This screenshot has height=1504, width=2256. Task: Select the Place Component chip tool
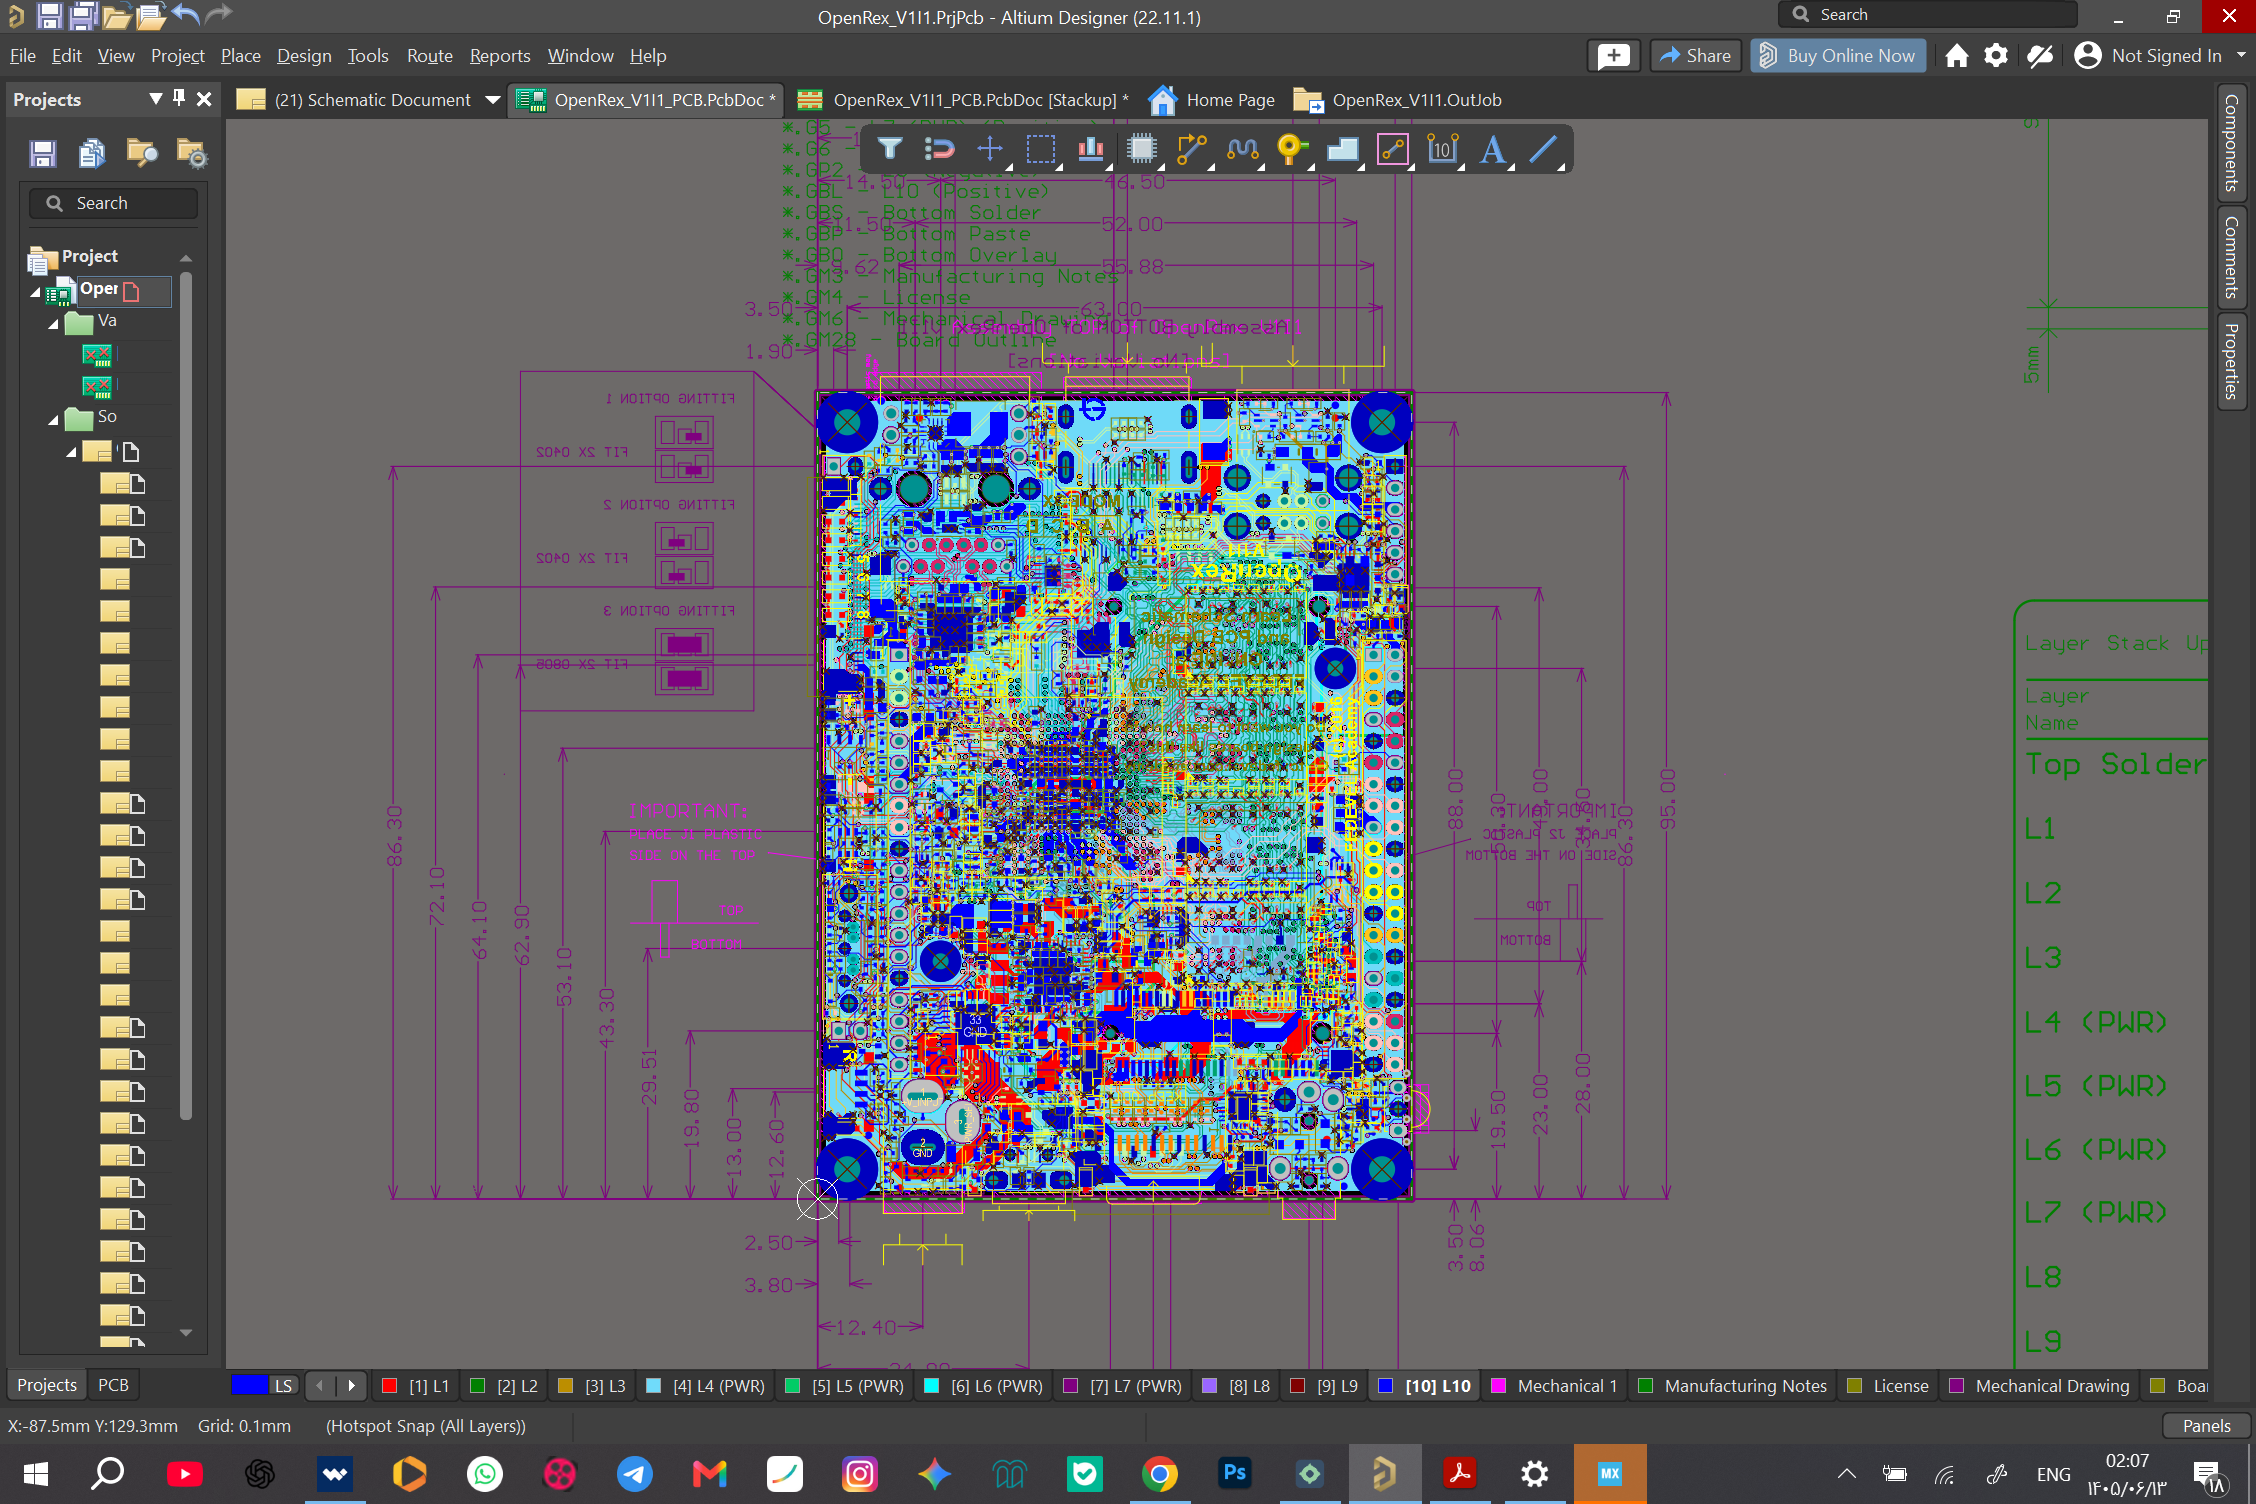(x=1141, y=149)
